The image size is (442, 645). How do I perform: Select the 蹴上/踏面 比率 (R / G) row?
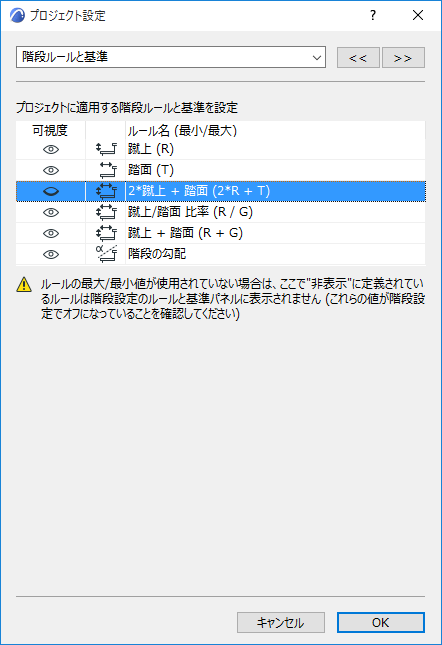click(221, 212)
